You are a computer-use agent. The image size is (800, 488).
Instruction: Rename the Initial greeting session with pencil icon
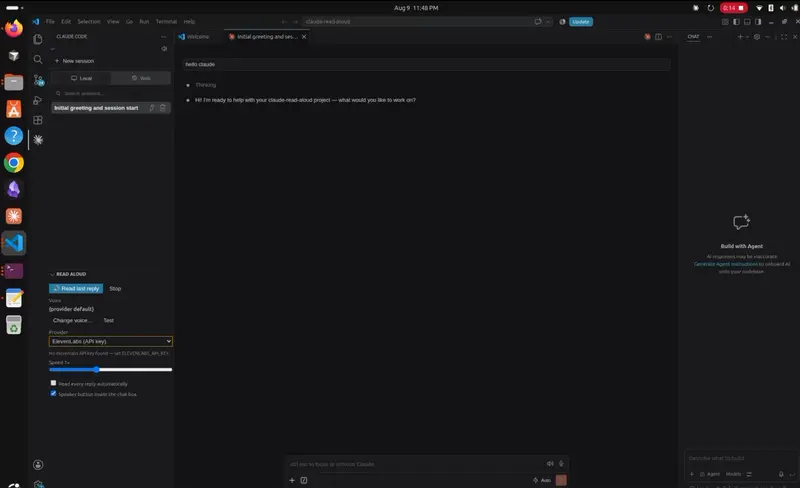(152, 108)
